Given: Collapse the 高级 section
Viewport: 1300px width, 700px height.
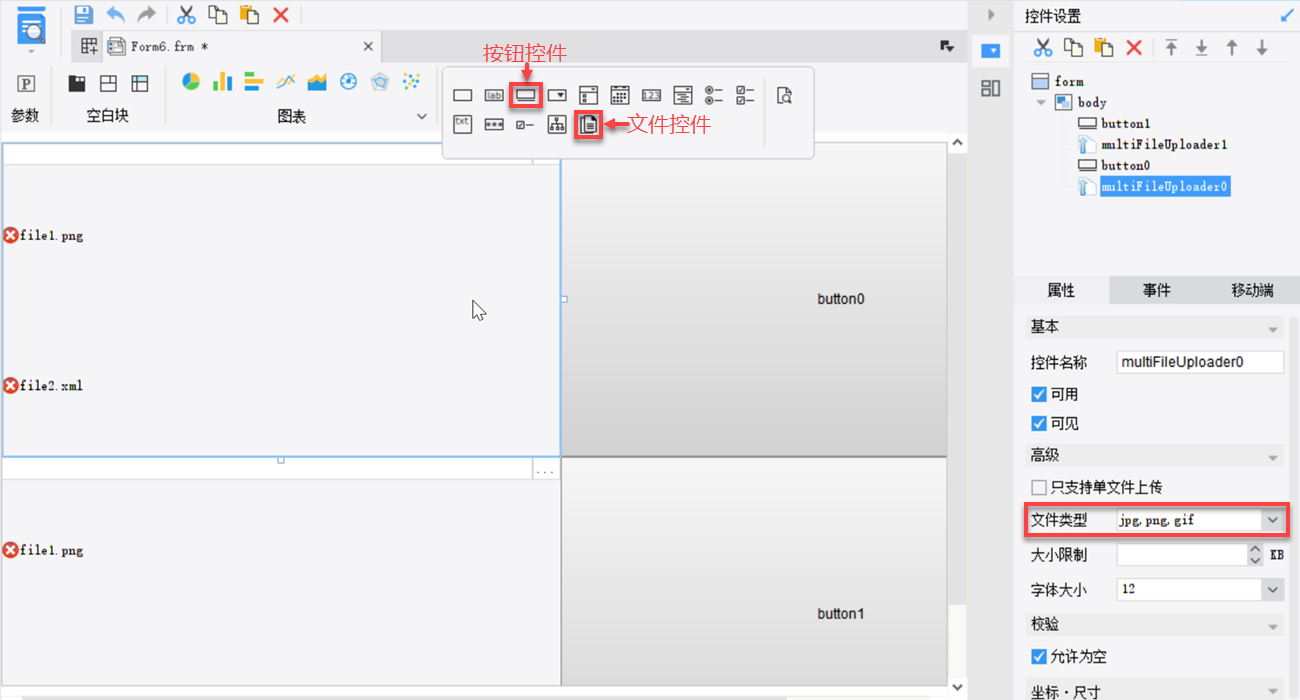Looking at the screenshot, I should [1273, 457].
